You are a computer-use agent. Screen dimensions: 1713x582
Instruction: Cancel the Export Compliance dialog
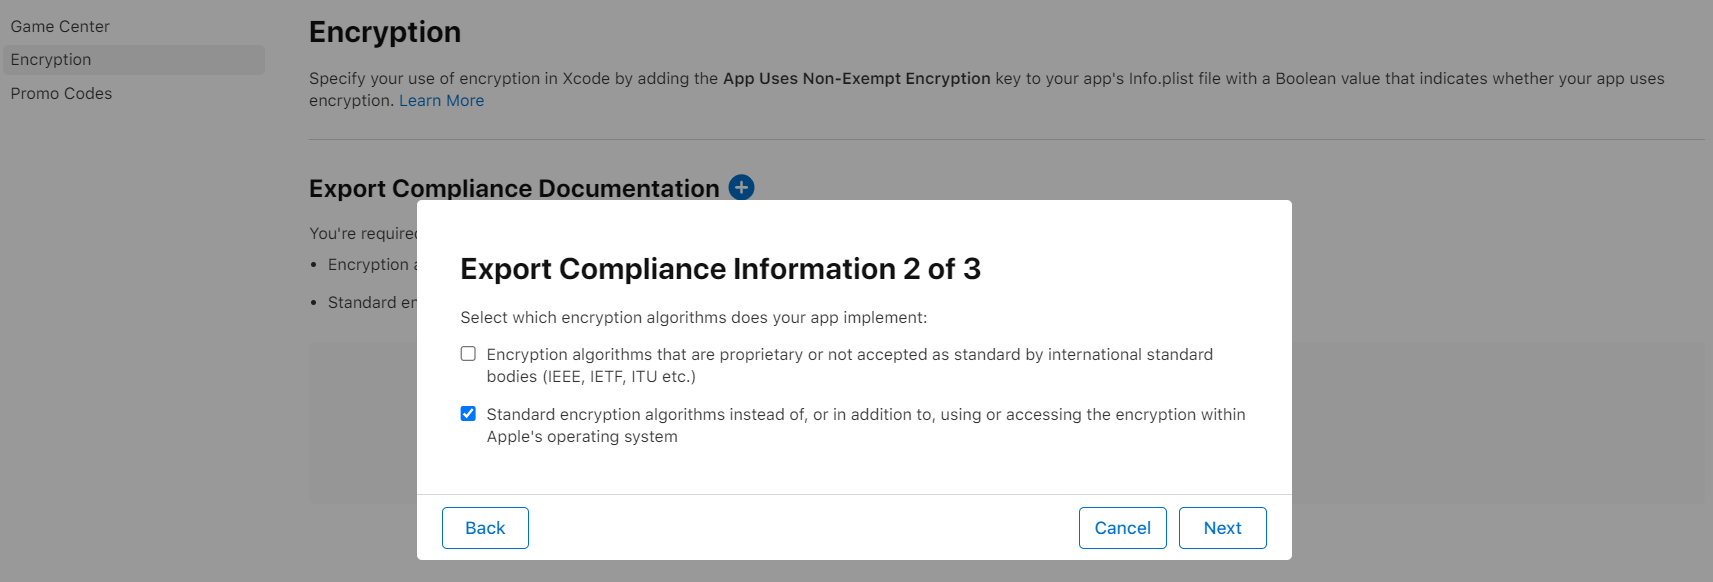tap(1122, 528)
